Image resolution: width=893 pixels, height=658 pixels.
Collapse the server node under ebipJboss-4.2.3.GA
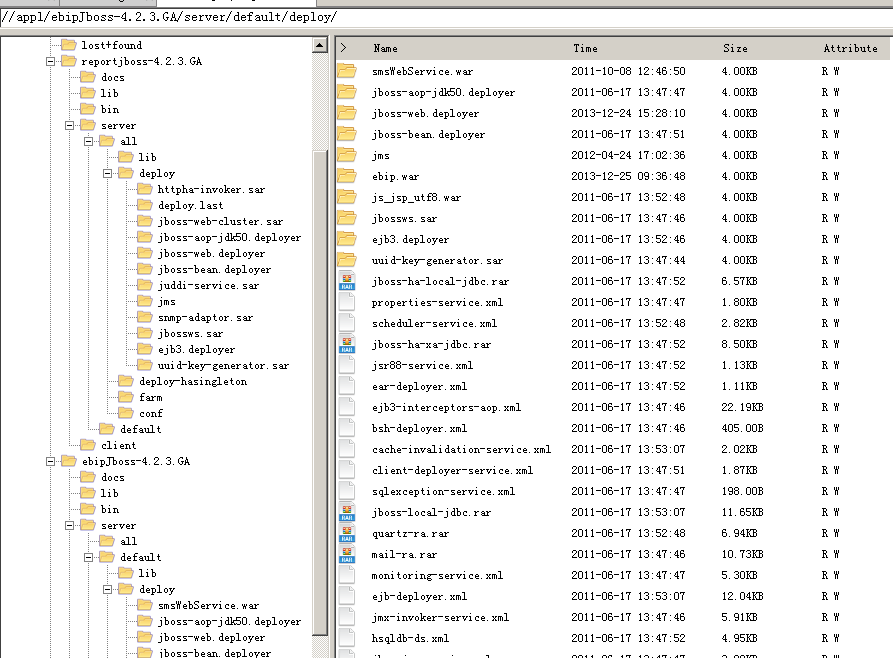[x=69, y=525]
